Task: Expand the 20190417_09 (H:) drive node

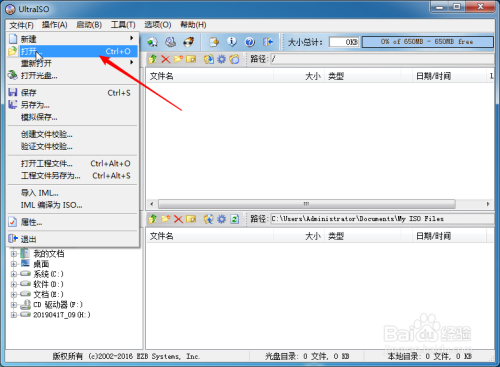Action: pyautogui.click(x=14, y=315)
